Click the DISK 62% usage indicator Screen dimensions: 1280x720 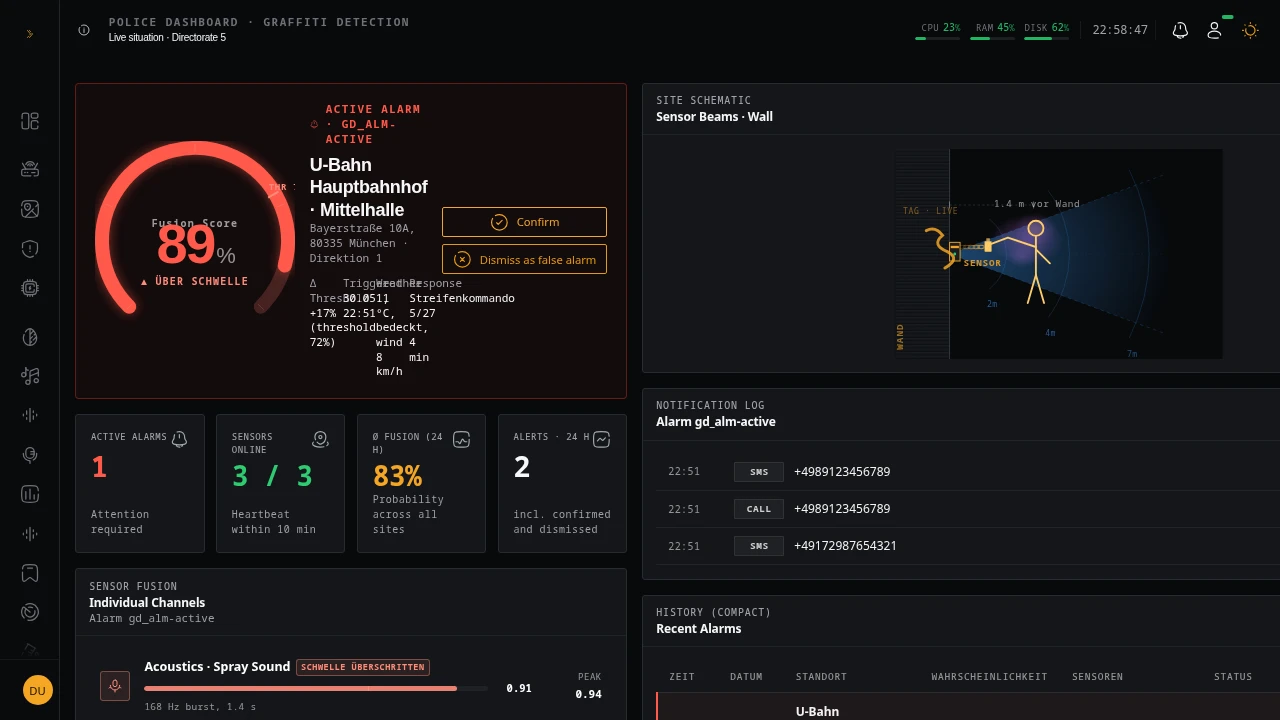tap(1047, 31)
